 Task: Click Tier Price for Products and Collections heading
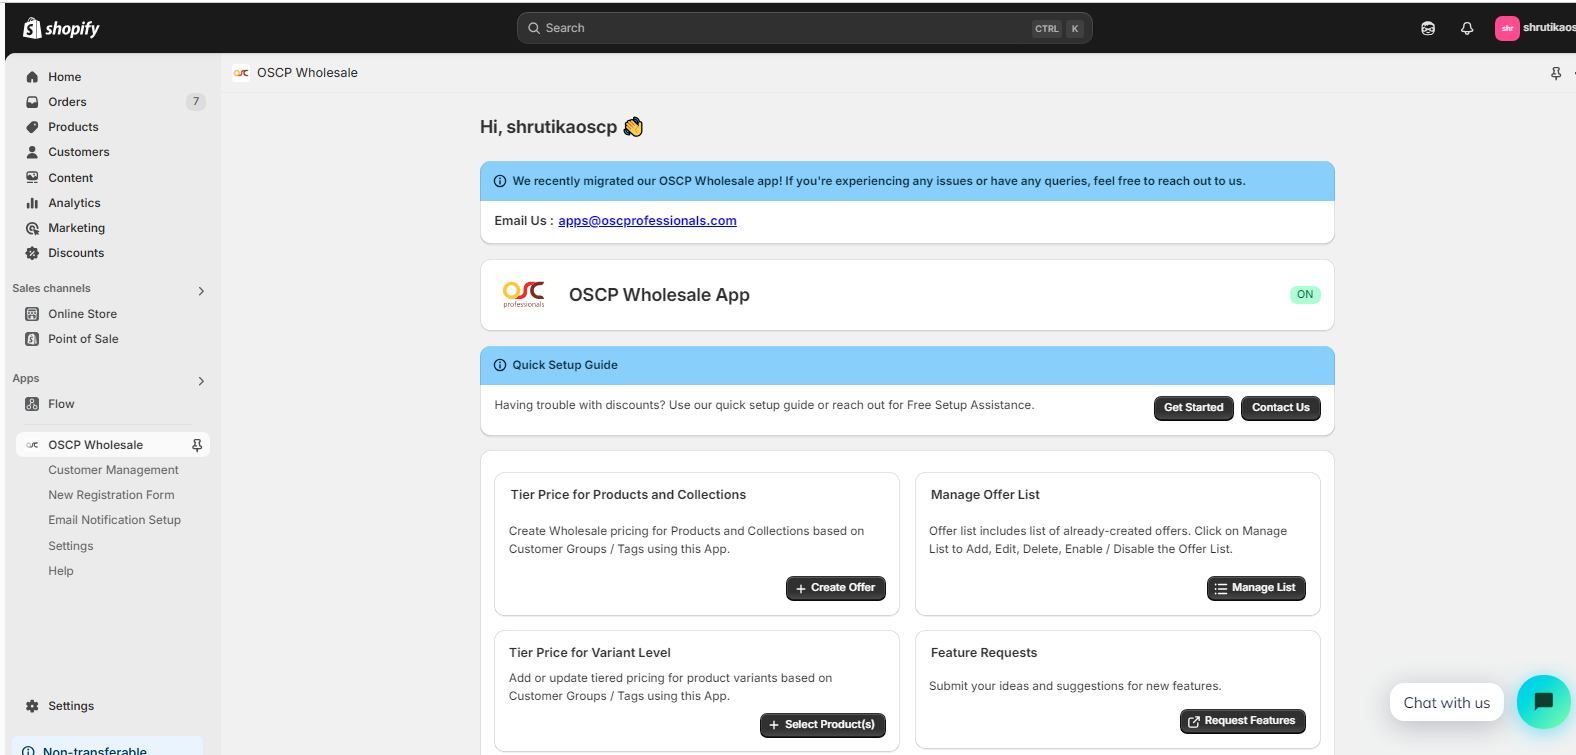tap(628, 495)
